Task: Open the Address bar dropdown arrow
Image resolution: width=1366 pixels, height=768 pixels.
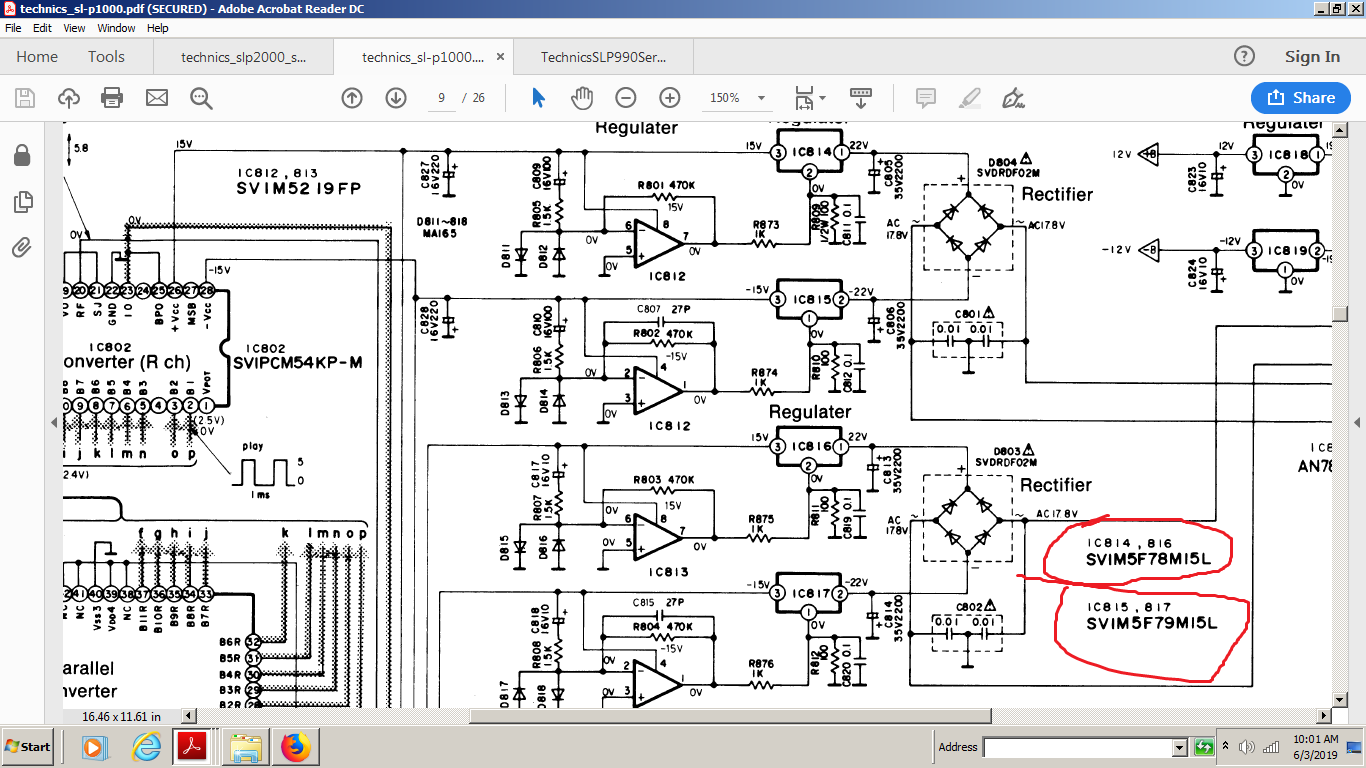Action: point(1179,748)
